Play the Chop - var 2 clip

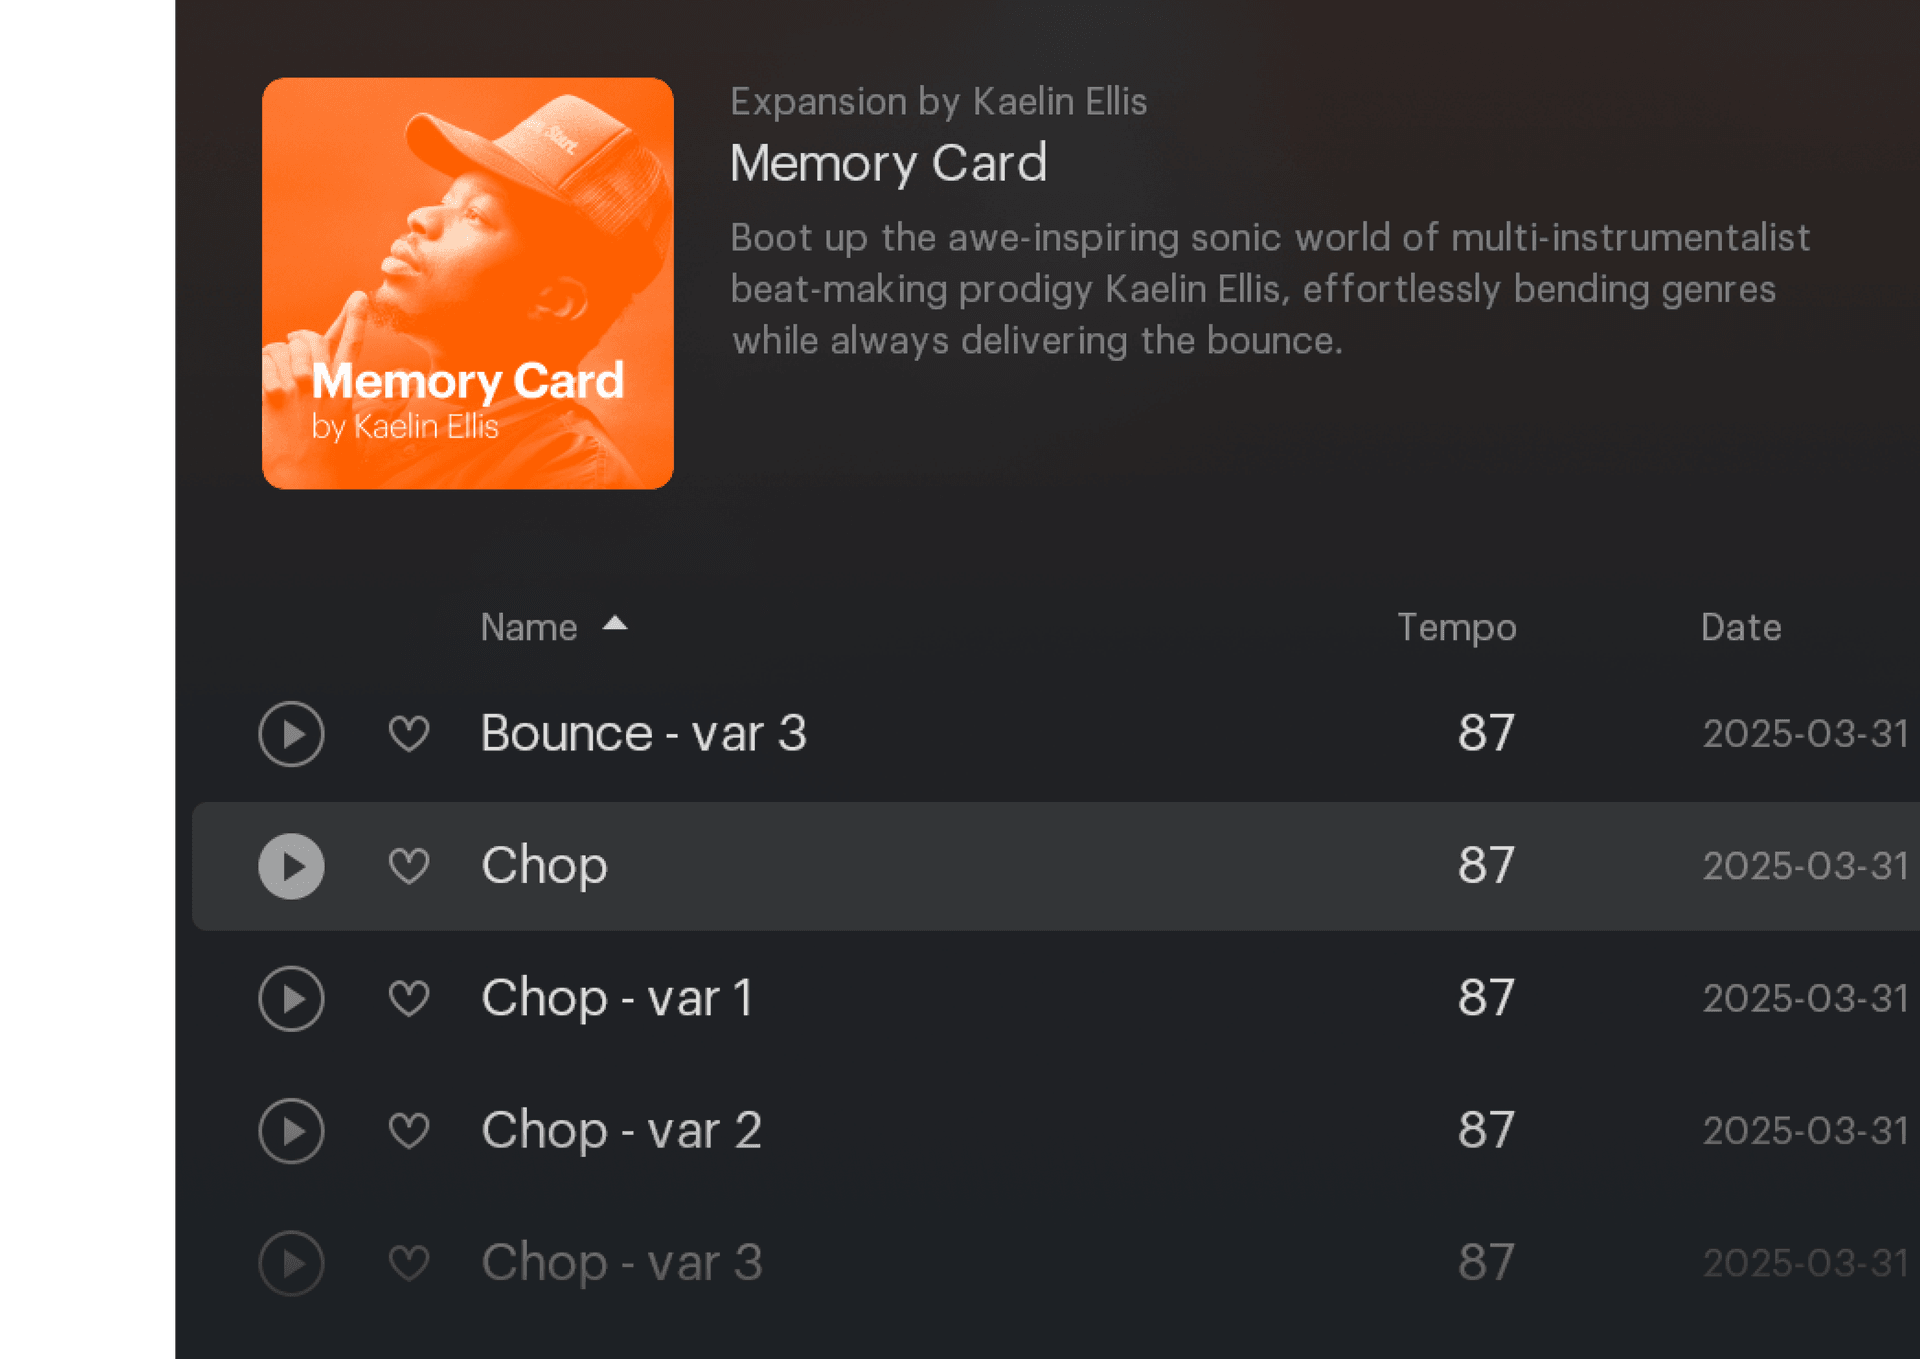(x=291, y=1131)
